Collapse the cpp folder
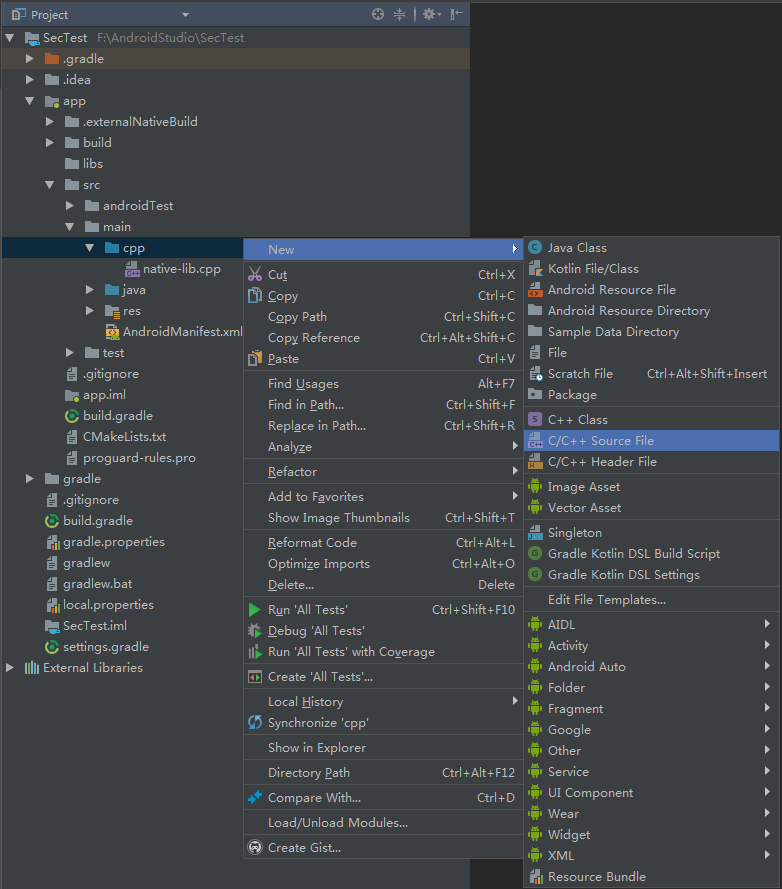The height and width of the screenshot is (889, 782). [90, 248]
